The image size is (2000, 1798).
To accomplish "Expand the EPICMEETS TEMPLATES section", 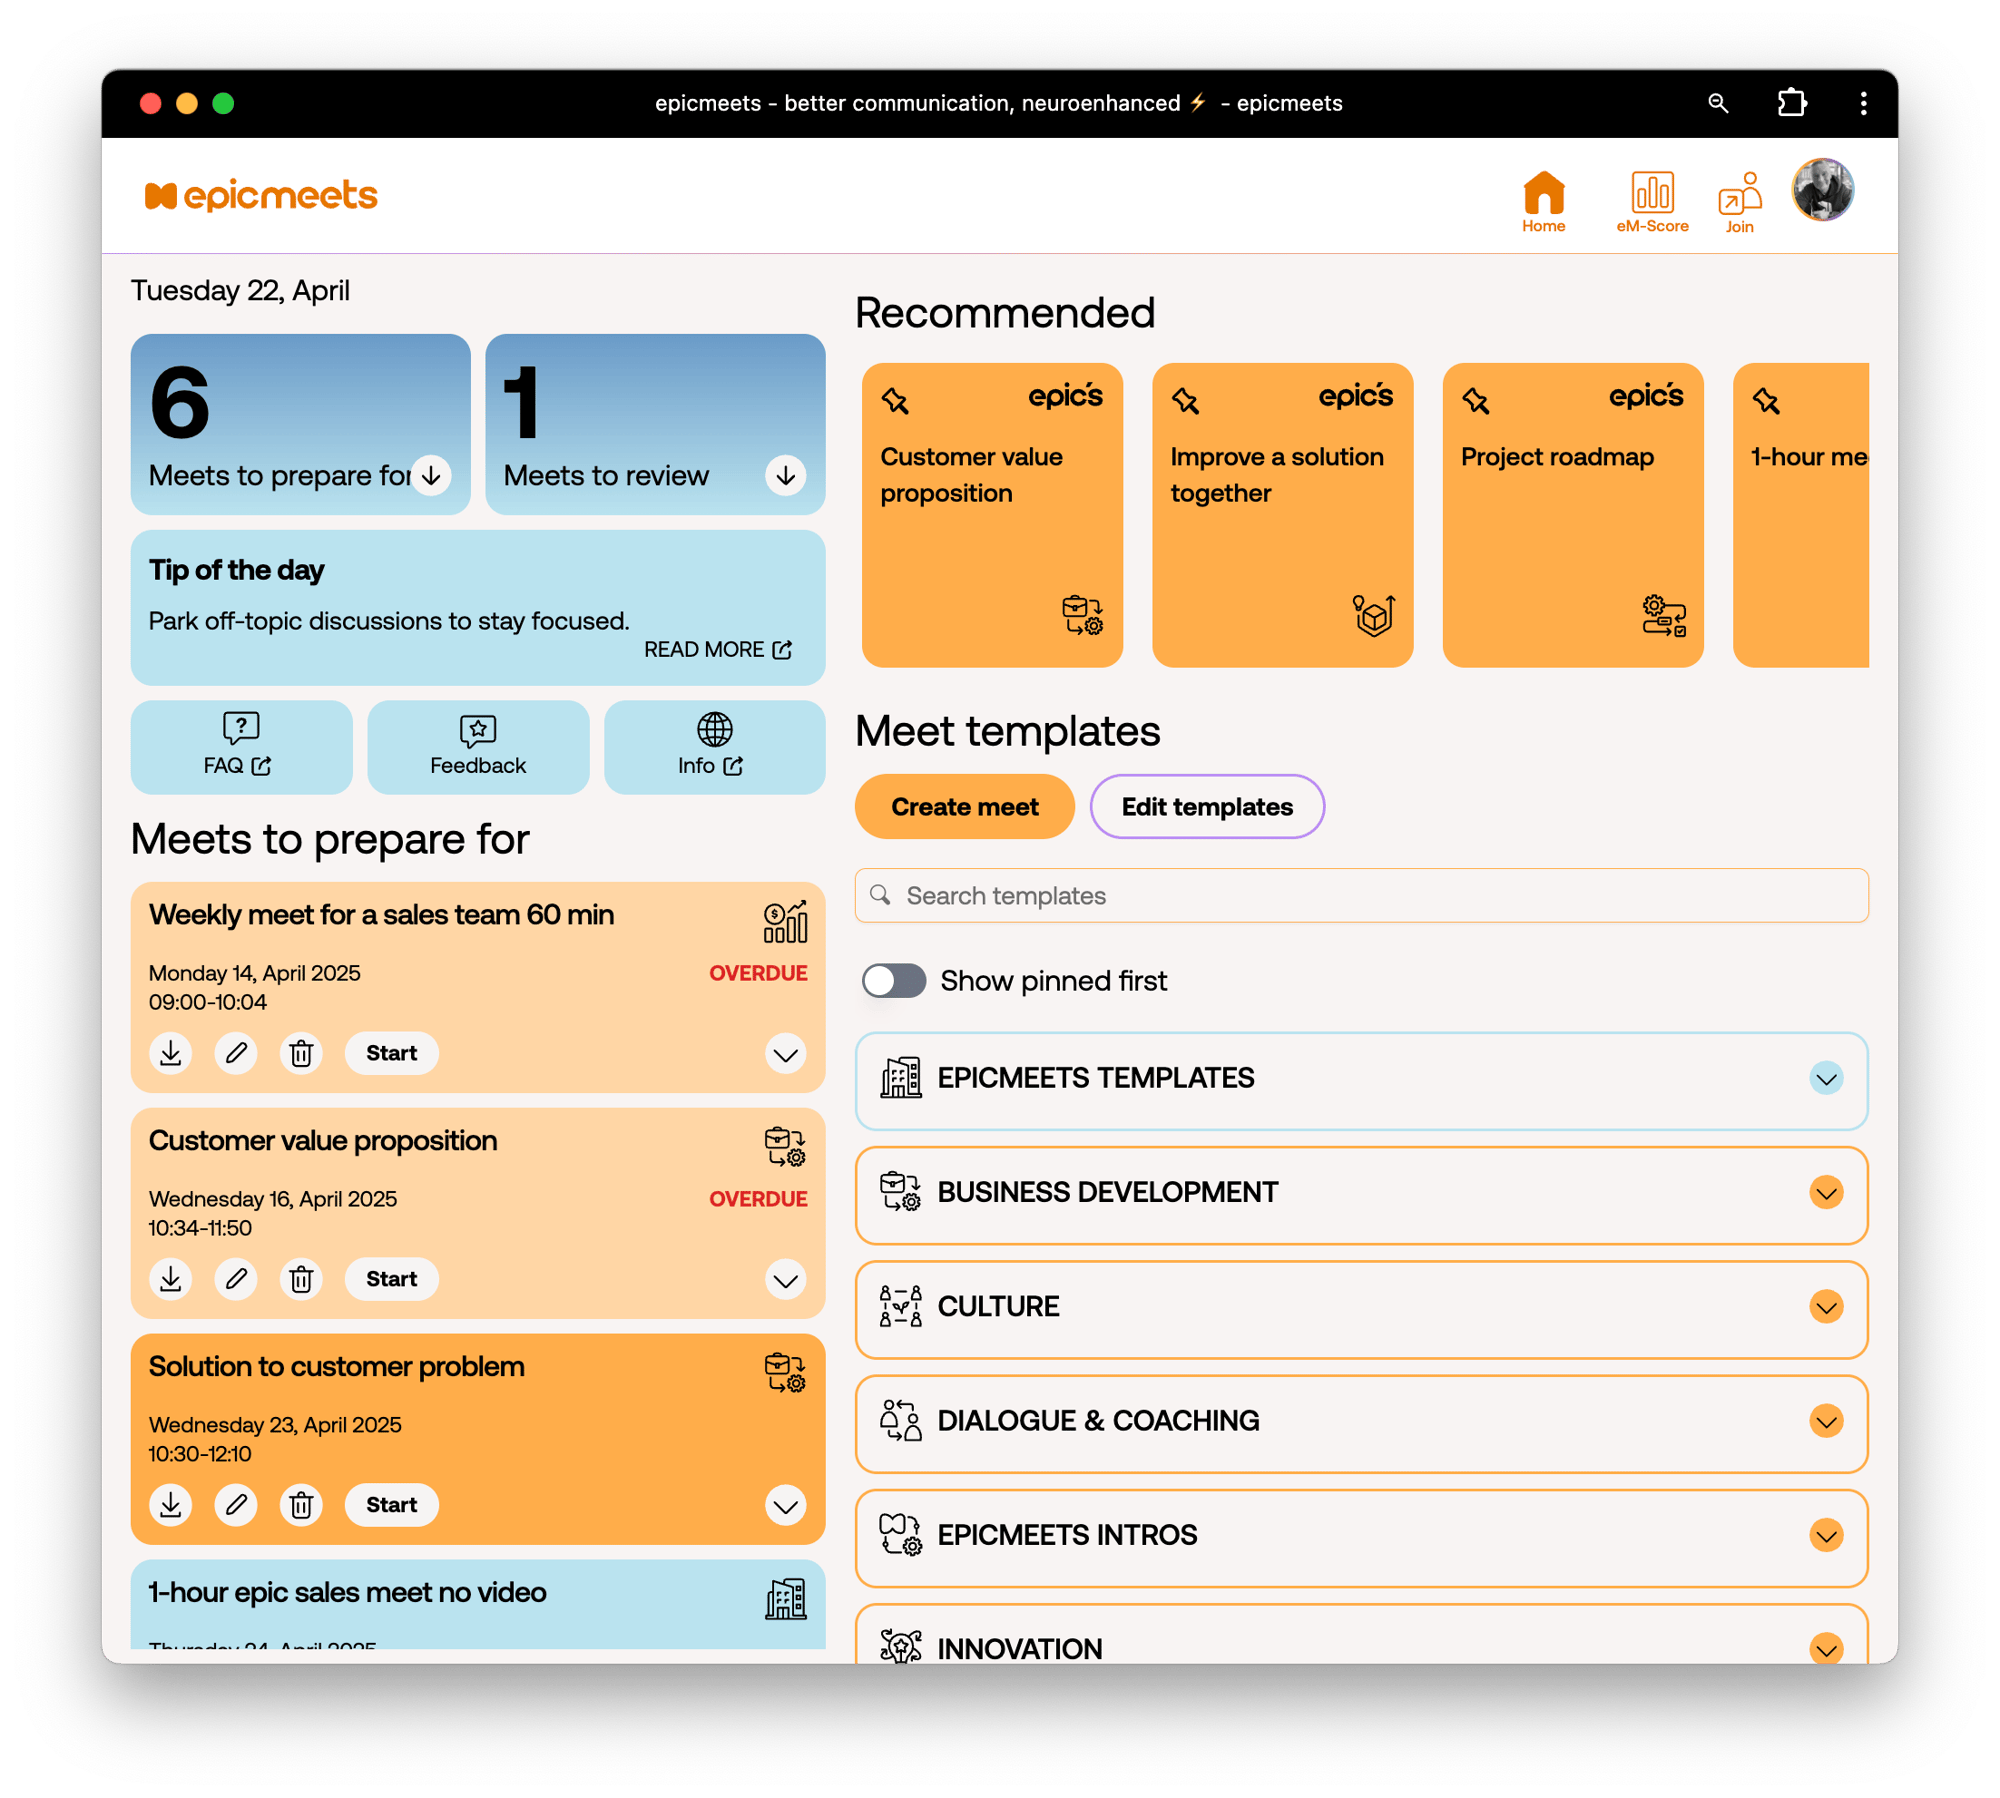I will click(1825, 1078).
